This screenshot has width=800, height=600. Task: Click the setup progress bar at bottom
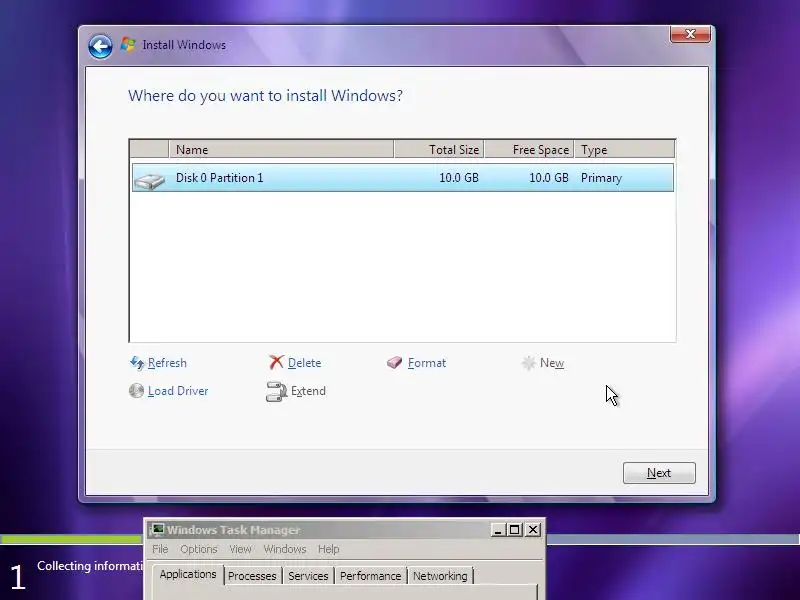(71, 539)
